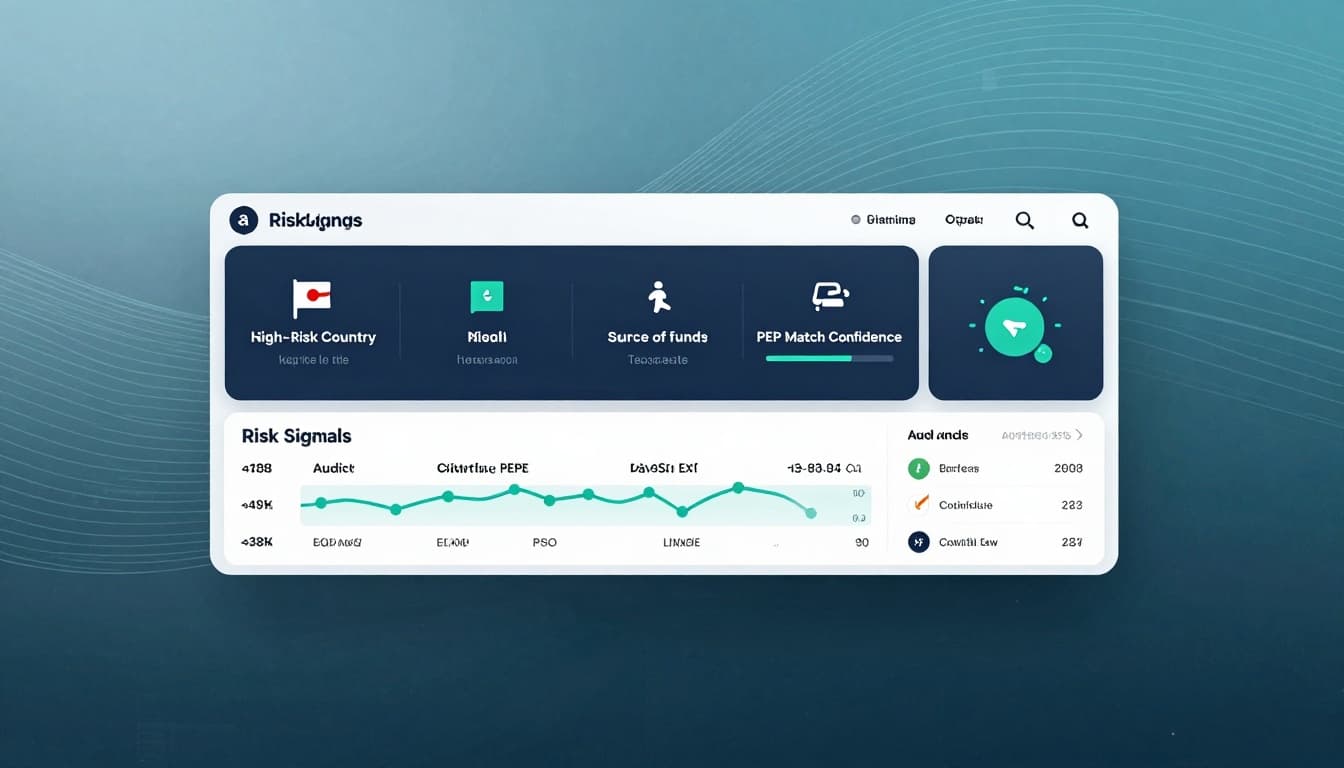Click the green square icon above Mieoll
Viewport: 1344px width, 768px height.
click(x=486, y=296)
